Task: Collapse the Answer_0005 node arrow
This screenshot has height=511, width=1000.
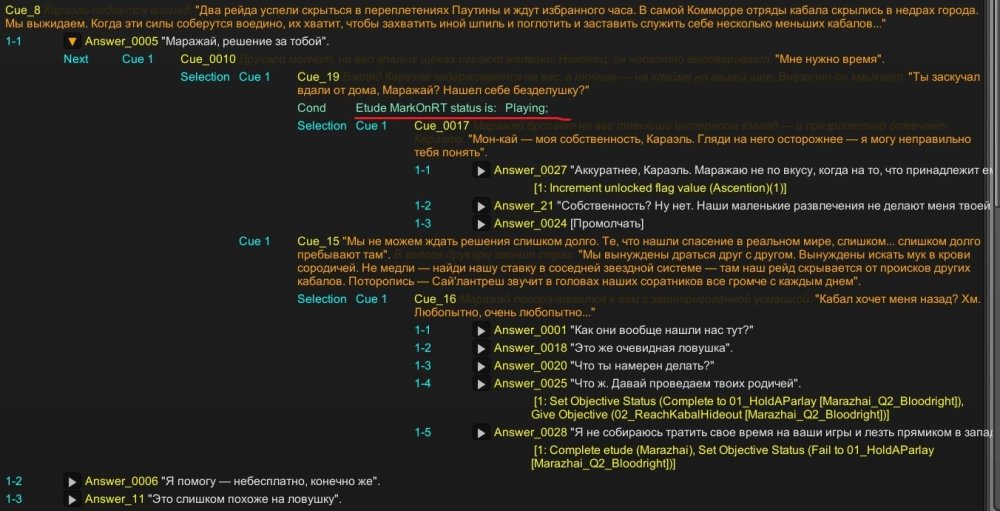Action: click(x=72, y=42)
